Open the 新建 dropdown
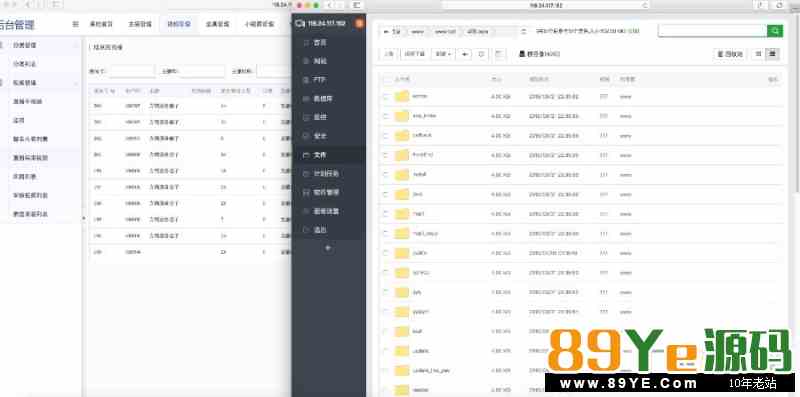The height and width of the screenshot is (397, 800). click(442, 54)
